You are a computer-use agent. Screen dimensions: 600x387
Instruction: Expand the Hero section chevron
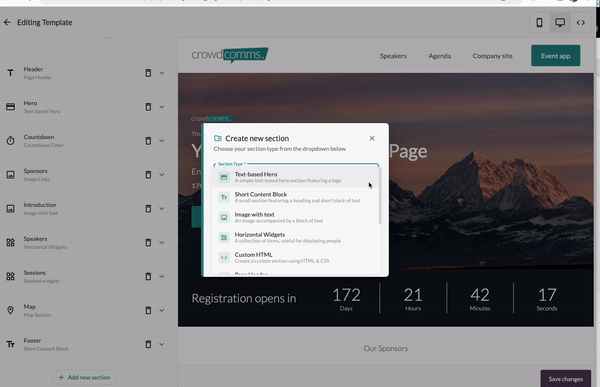click(162, 107)
